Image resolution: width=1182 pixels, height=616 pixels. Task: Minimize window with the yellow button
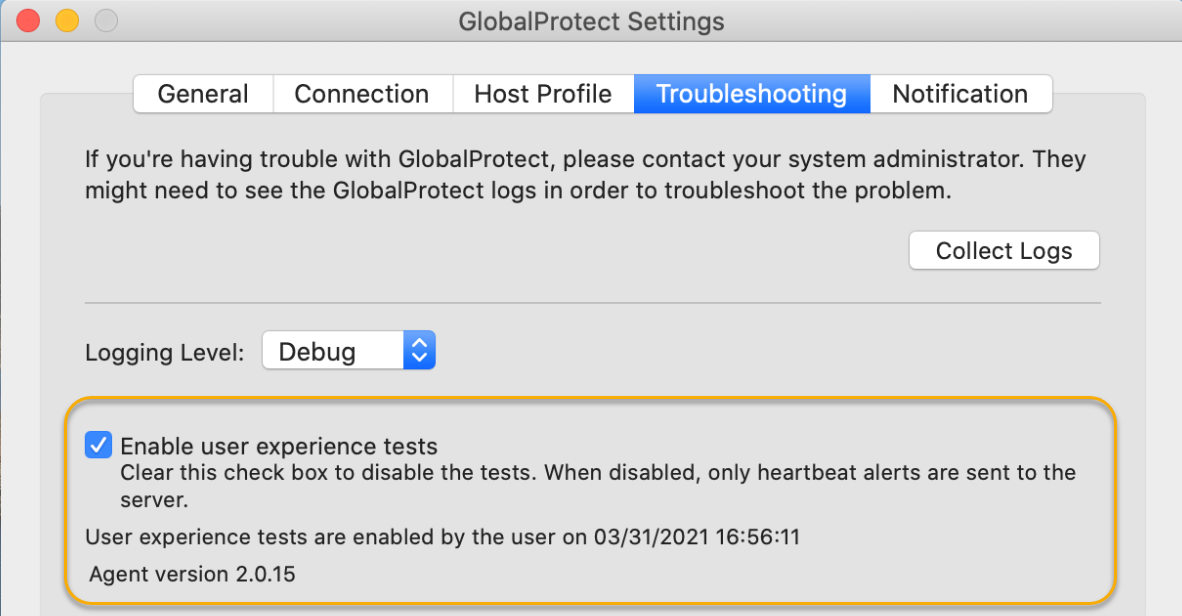click(x=67, y=20)
